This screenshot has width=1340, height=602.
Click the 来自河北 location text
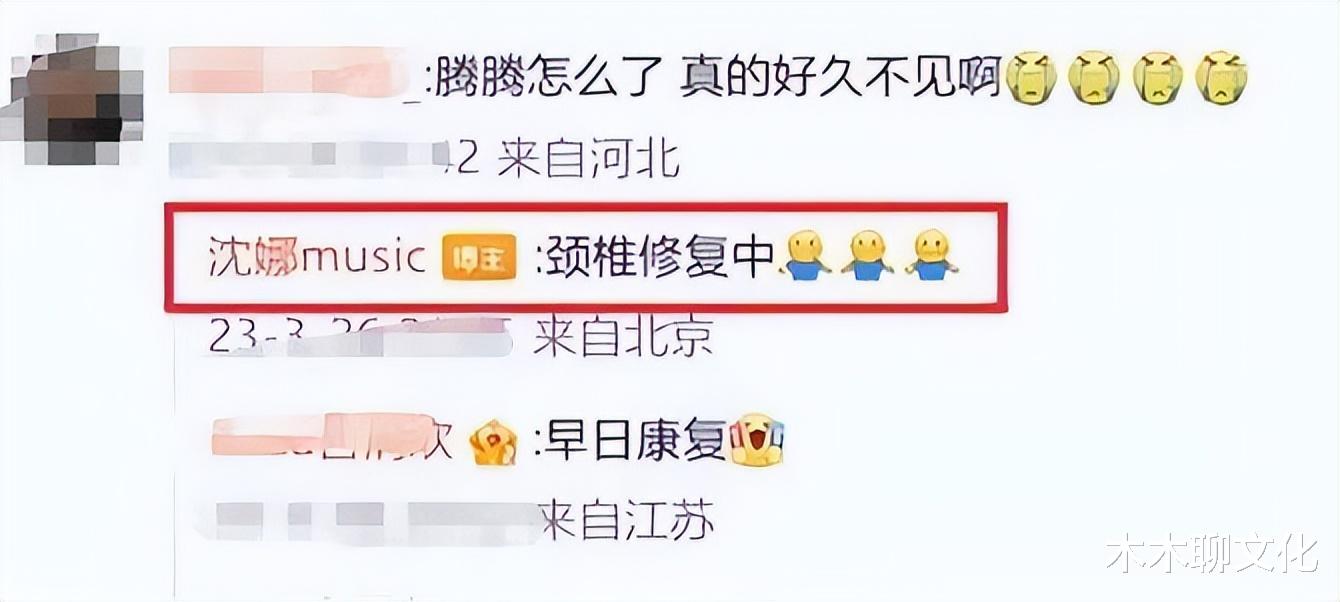coord(588,158)
